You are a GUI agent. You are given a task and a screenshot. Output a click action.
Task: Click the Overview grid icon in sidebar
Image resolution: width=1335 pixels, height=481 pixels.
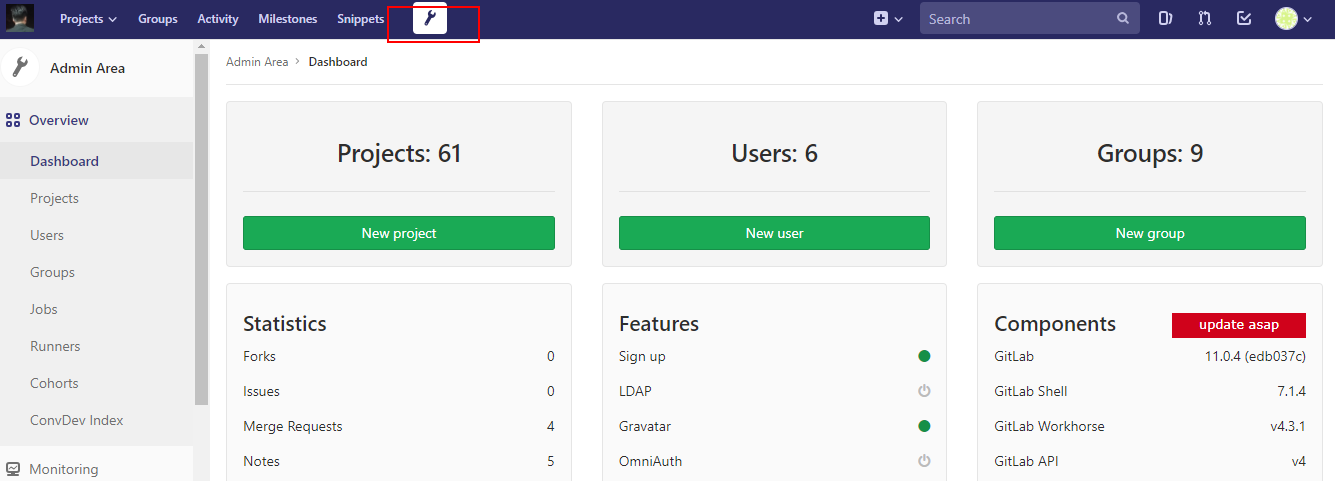(13, 120)
